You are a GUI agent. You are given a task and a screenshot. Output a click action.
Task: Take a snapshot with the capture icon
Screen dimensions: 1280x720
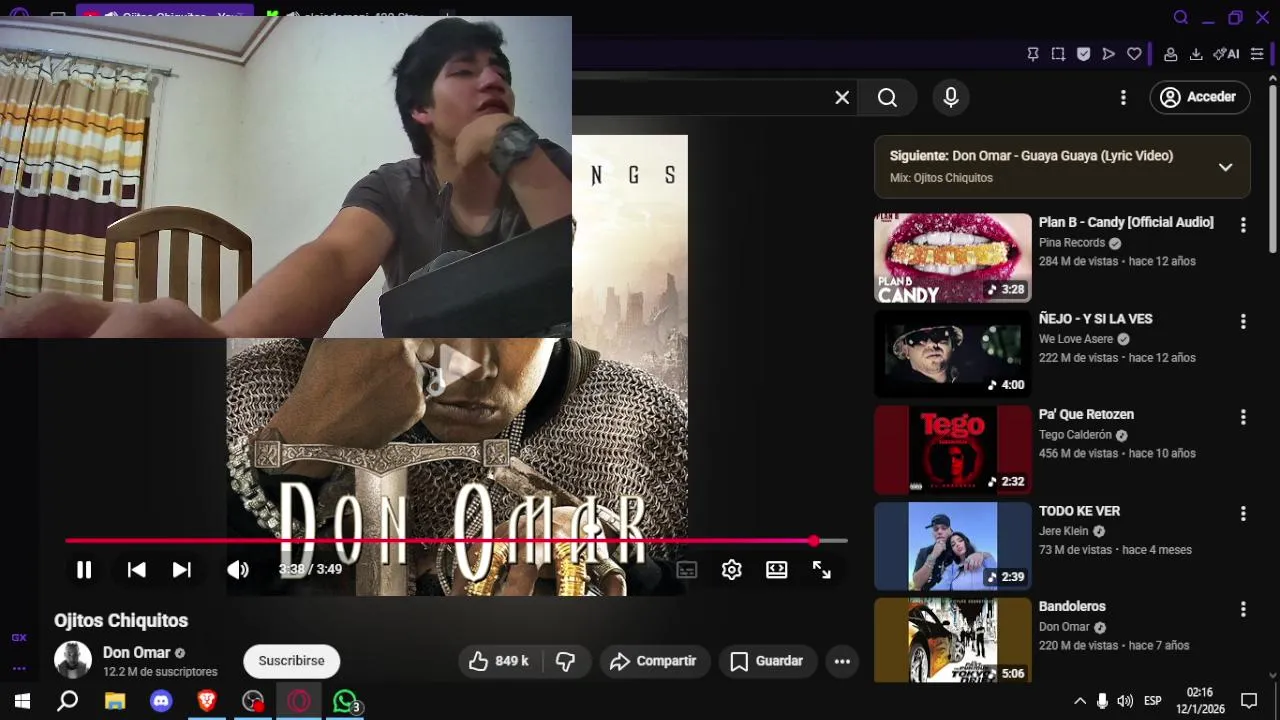(x=1058, y=54)
